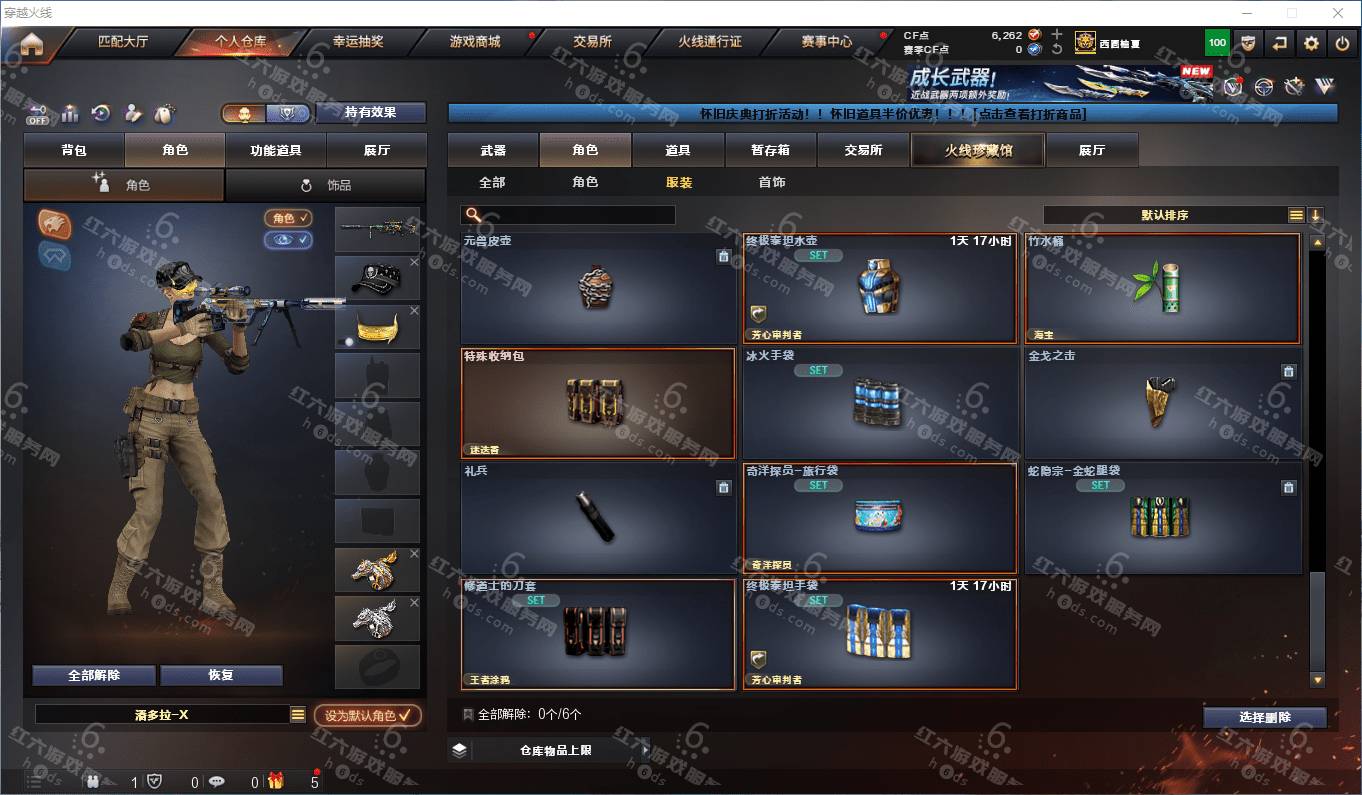Click the return arrow icon in top bar
This screenshot has height=795, width=1362.
[x=1279, y=43]
